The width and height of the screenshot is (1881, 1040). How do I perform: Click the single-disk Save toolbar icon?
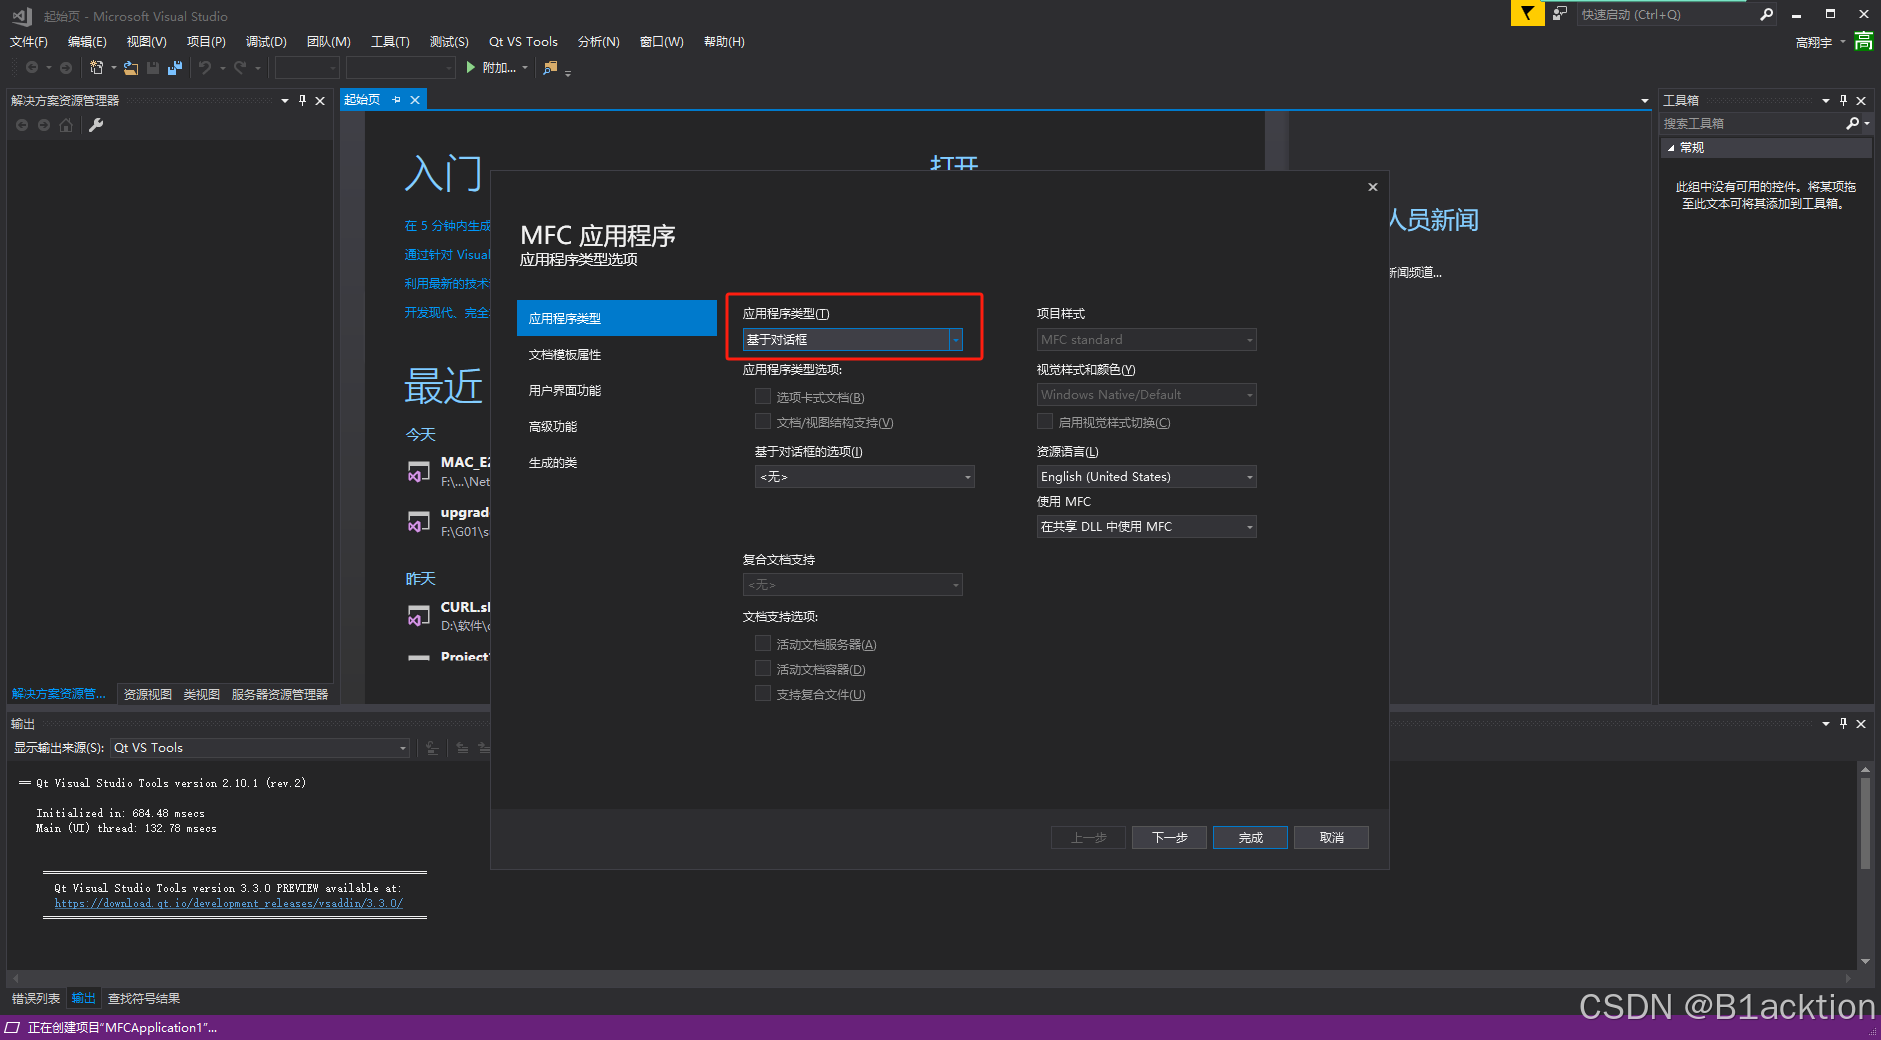(153, 68)
